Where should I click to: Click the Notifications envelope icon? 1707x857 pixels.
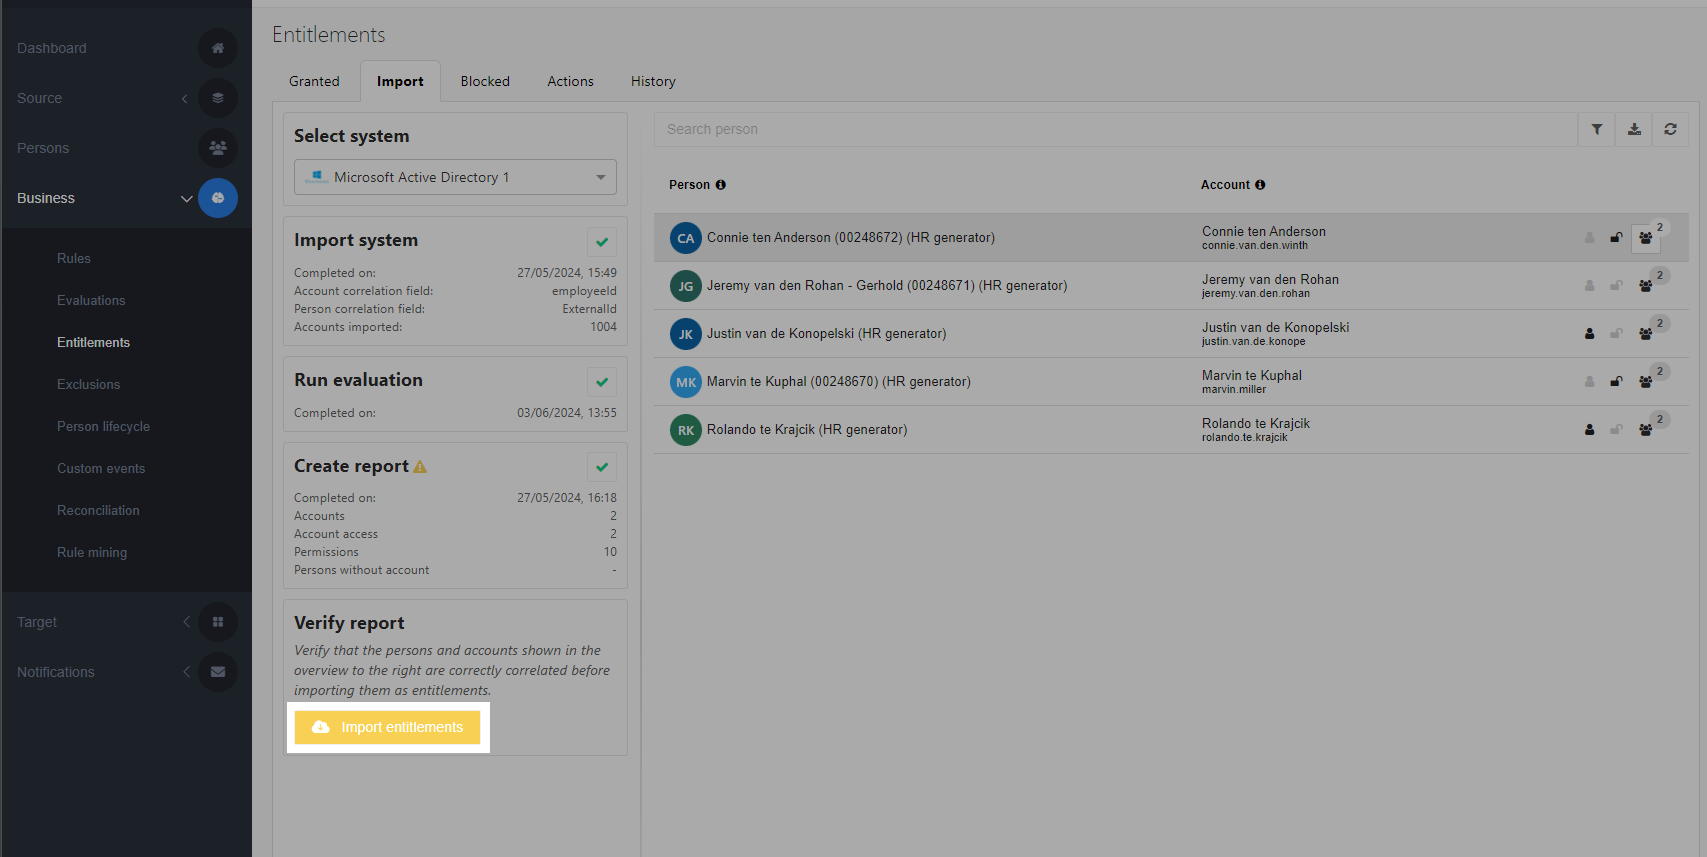[217, 672]
